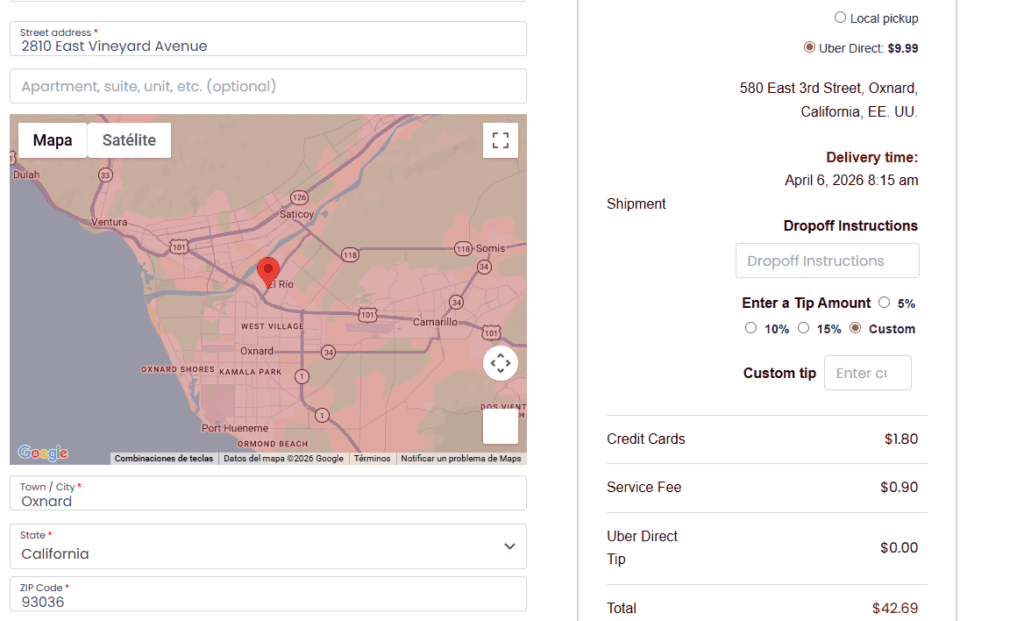
Task: Click the Dulah label on the map
Action: tap(26, 174)
